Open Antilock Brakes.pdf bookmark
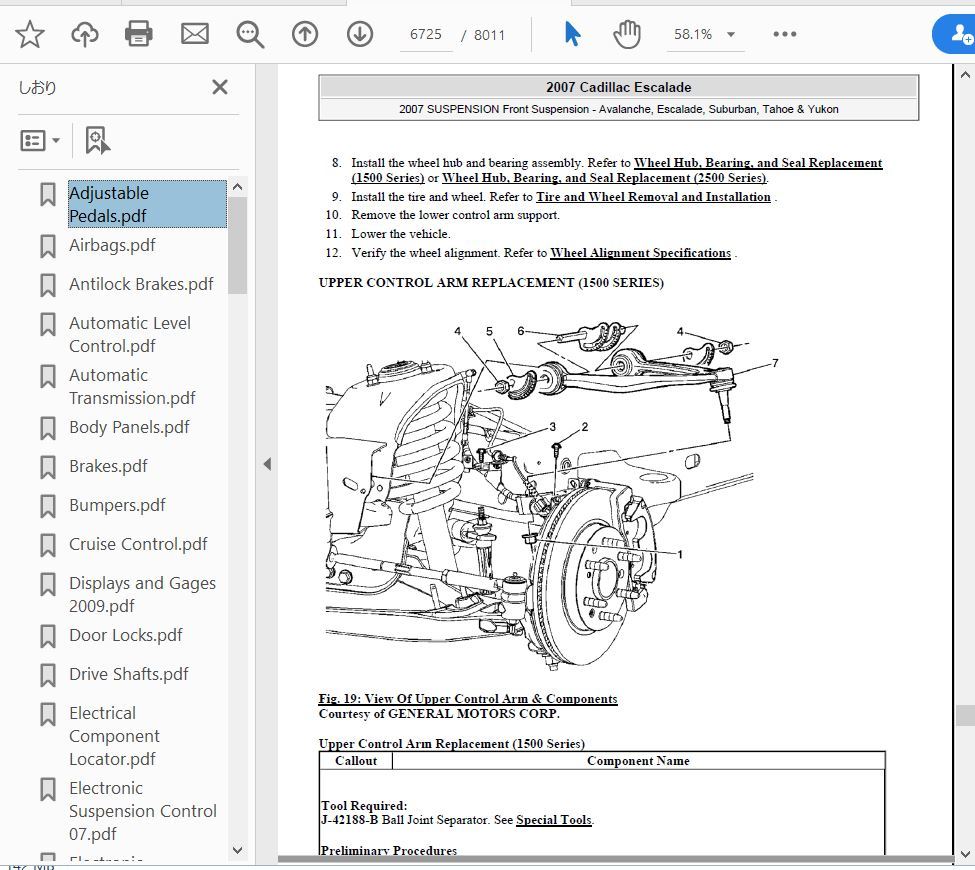This screenshot has width=975, height=870. pos(141,284)
